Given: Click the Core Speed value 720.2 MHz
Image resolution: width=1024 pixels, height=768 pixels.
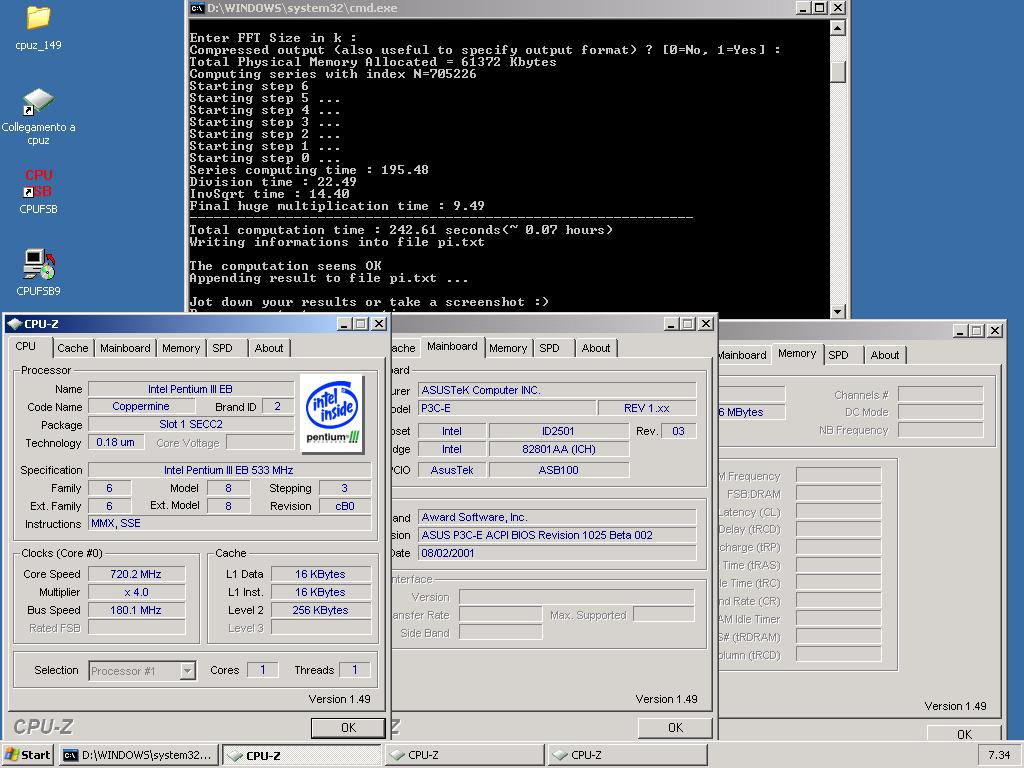Looking at the screenshot, I should coord(136,574).
